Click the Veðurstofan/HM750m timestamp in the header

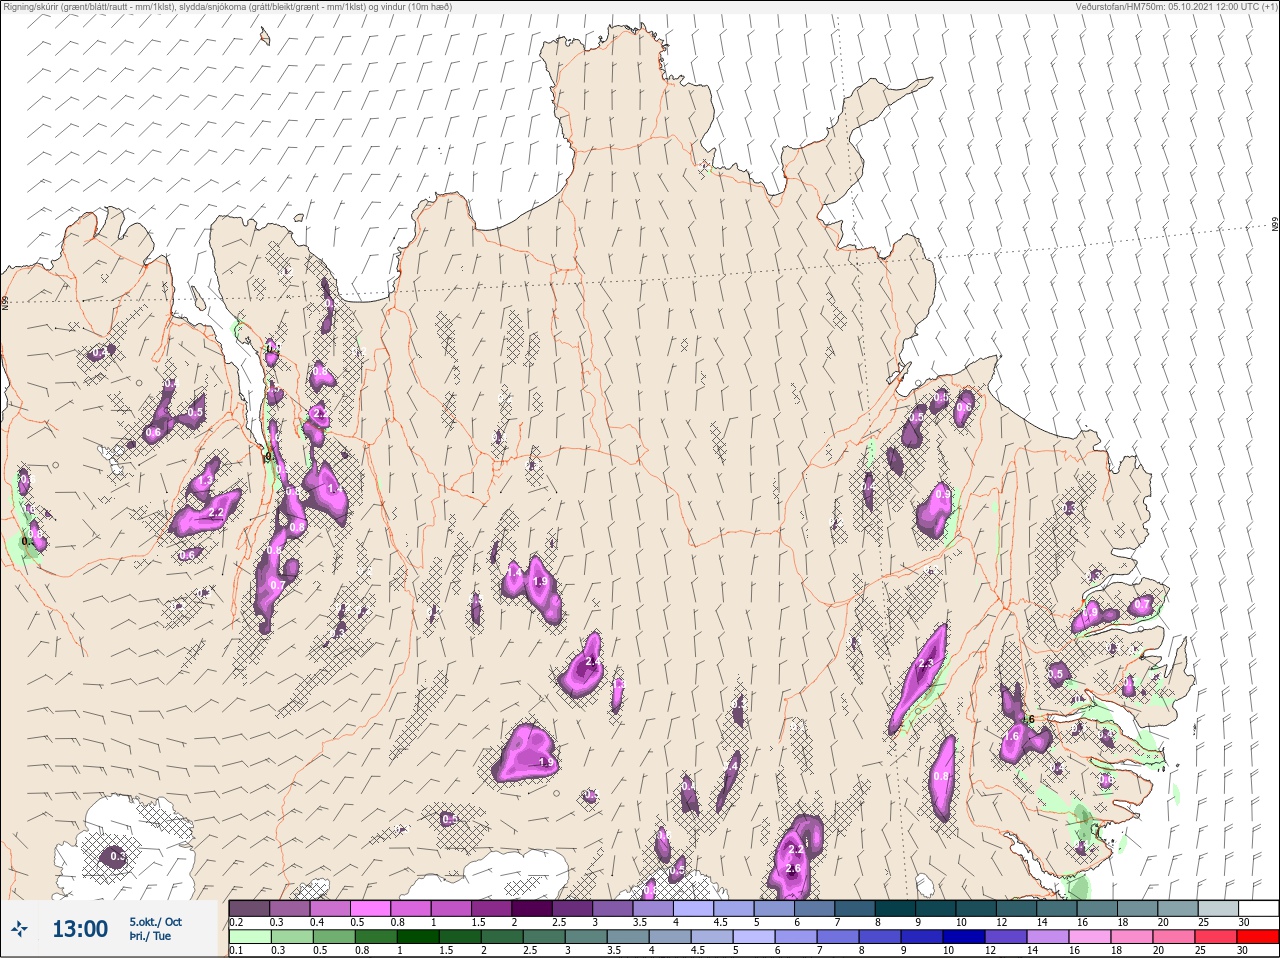click(1175, 7)
